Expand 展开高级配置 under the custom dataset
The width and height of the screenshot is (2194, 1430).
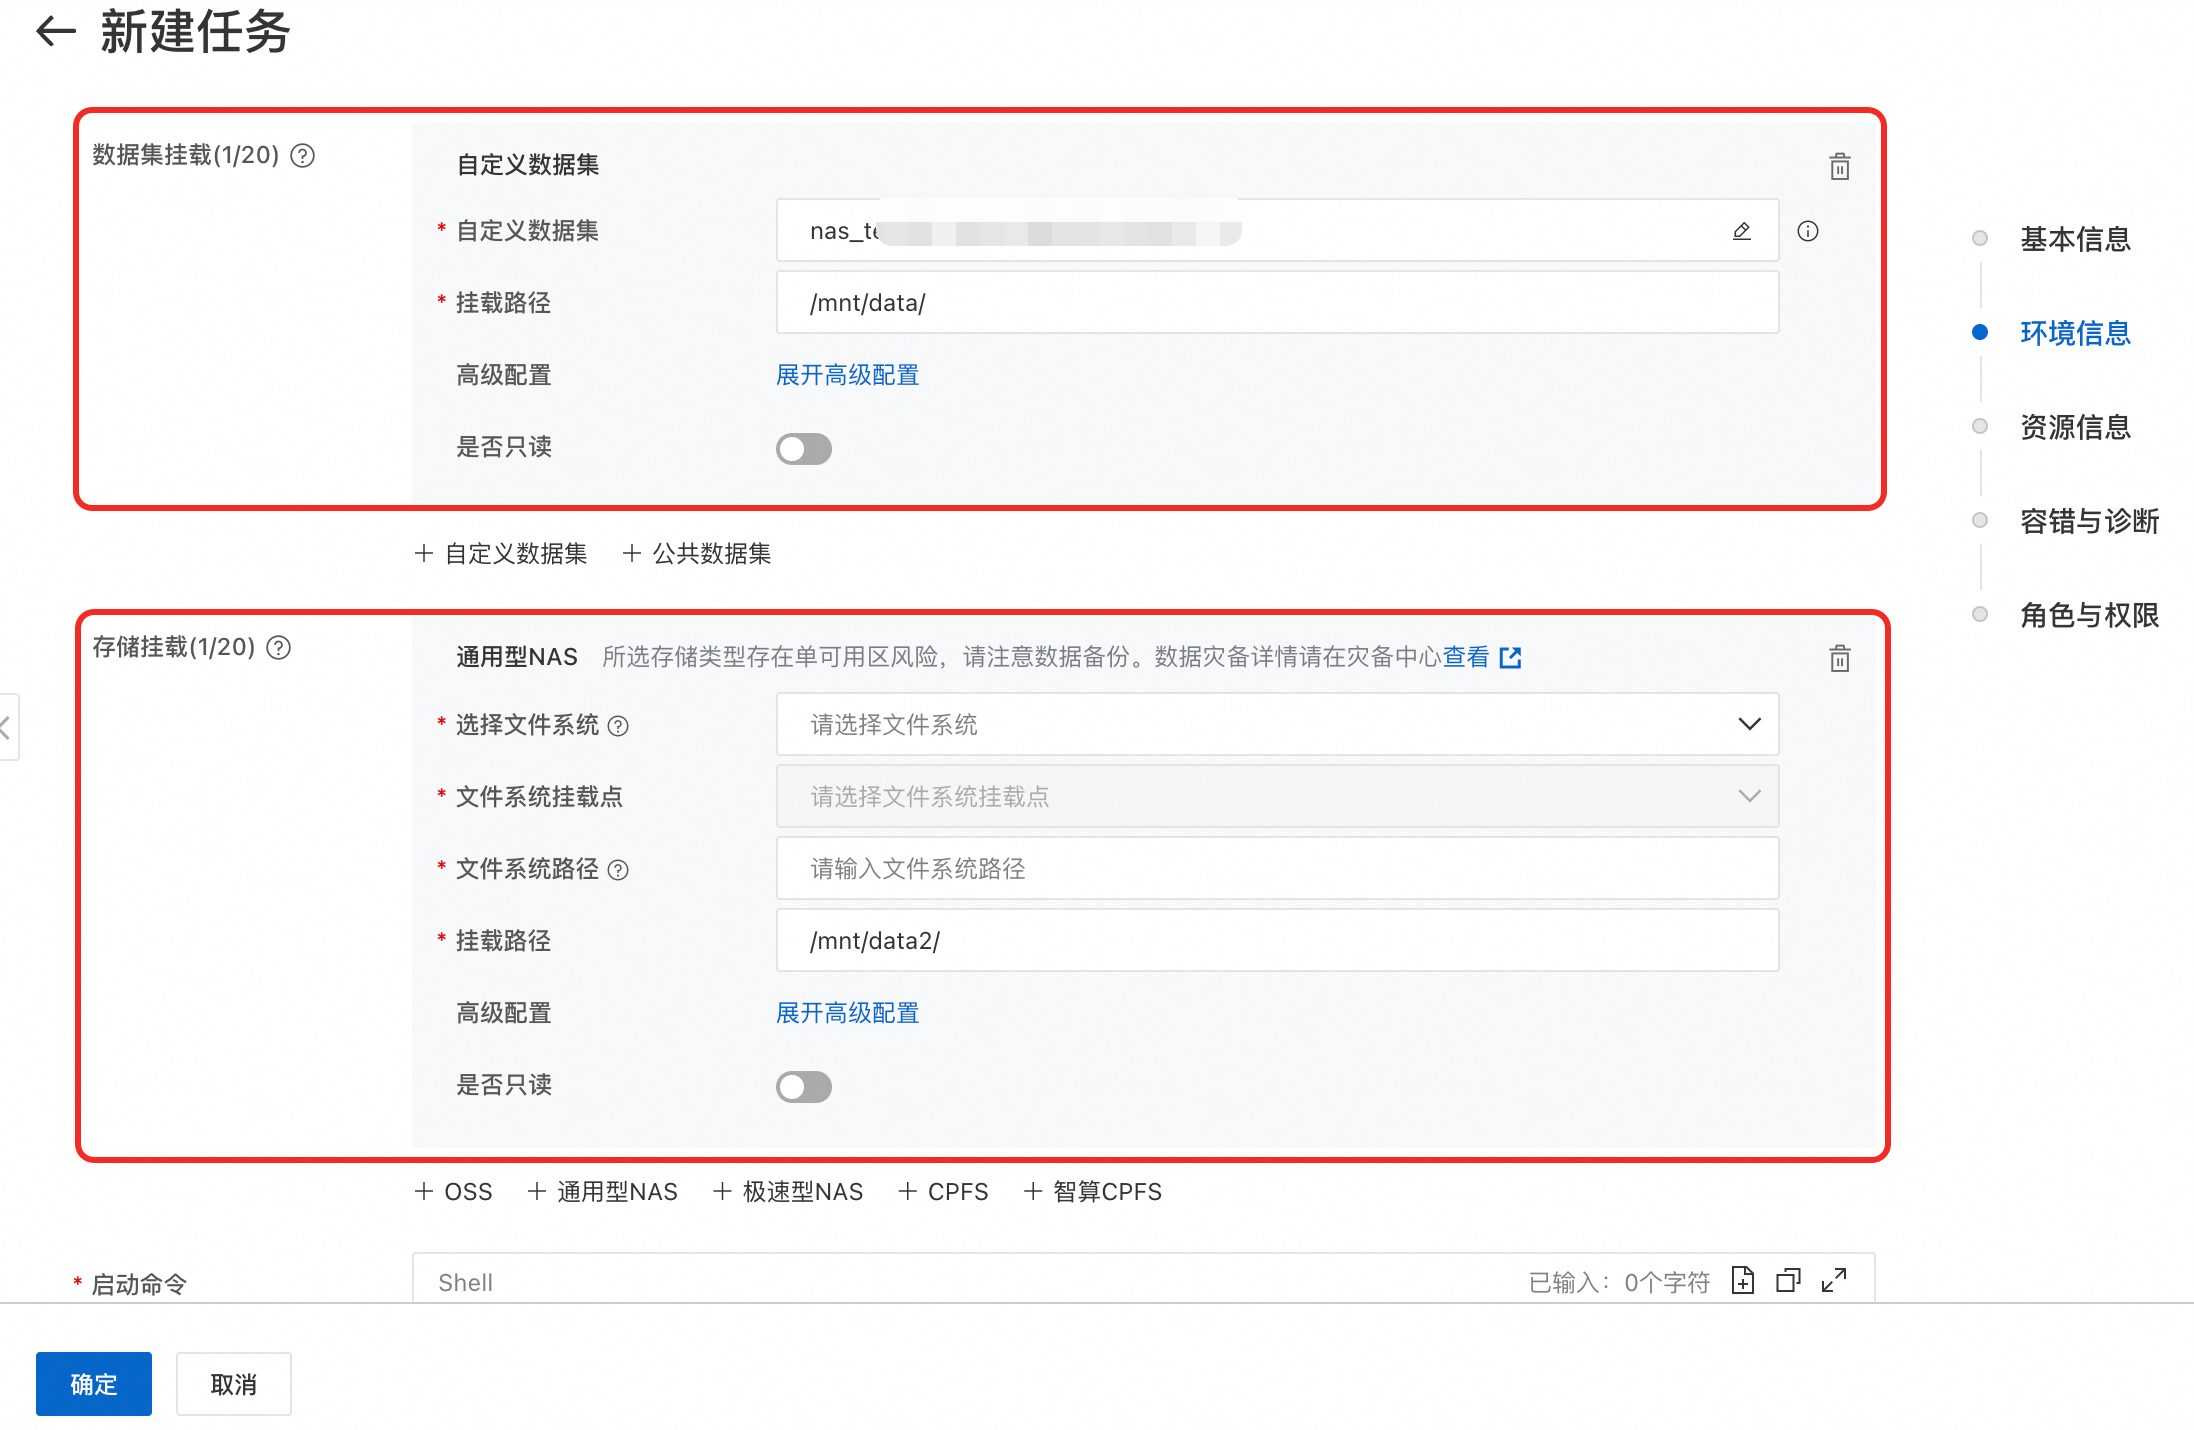(x=847, y=375)
